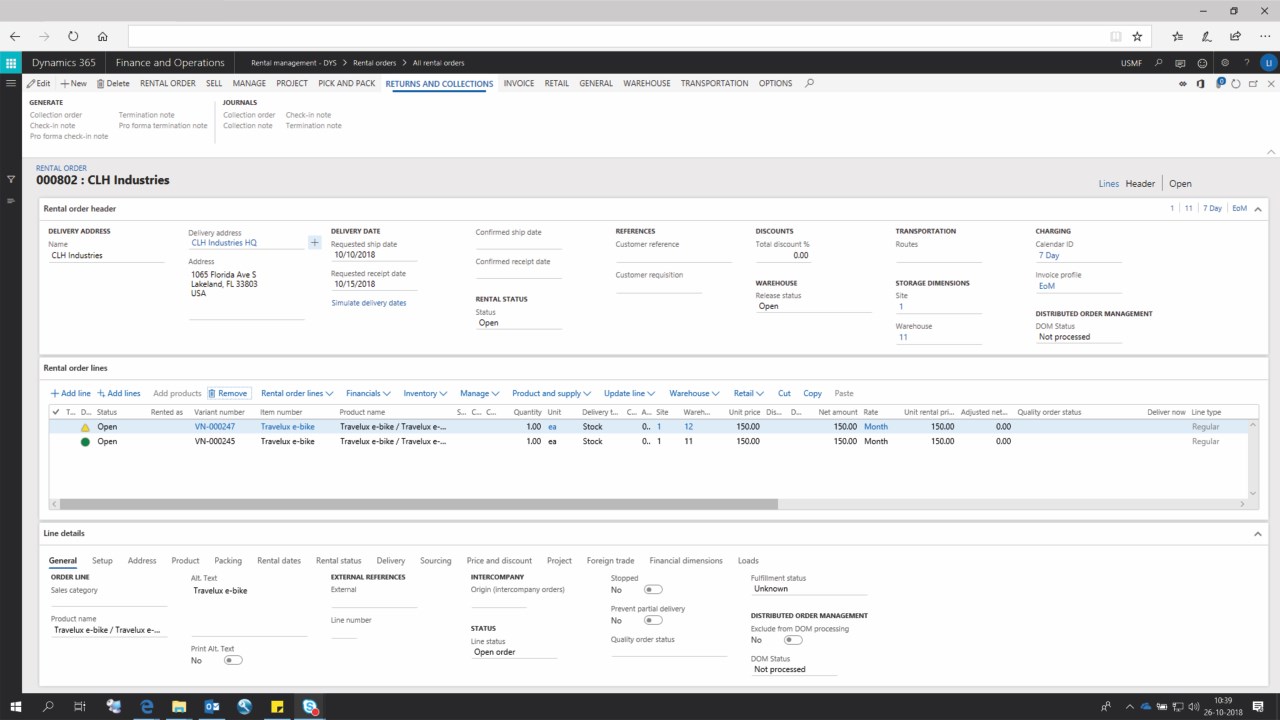Click the feedback smiley icon

point(1203,62)
